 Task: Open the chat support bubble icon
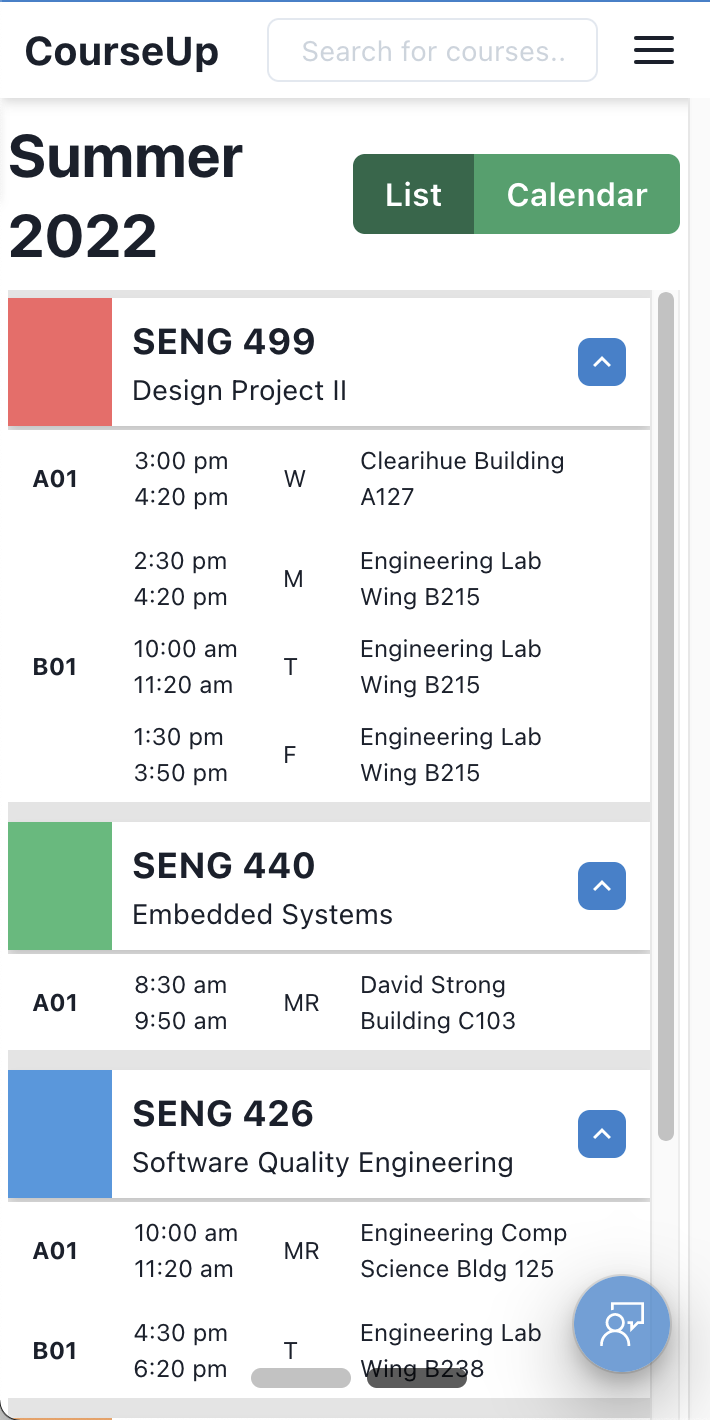621,1324
